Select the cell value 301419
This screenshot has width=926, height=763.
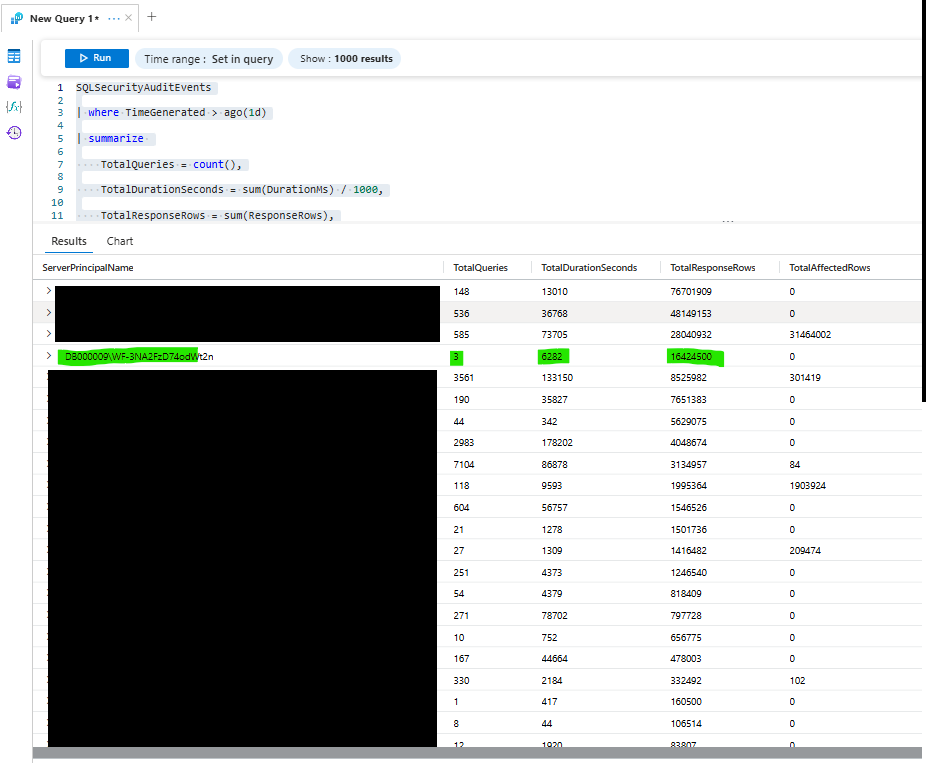pyautogui.click(x=804, y=378)
